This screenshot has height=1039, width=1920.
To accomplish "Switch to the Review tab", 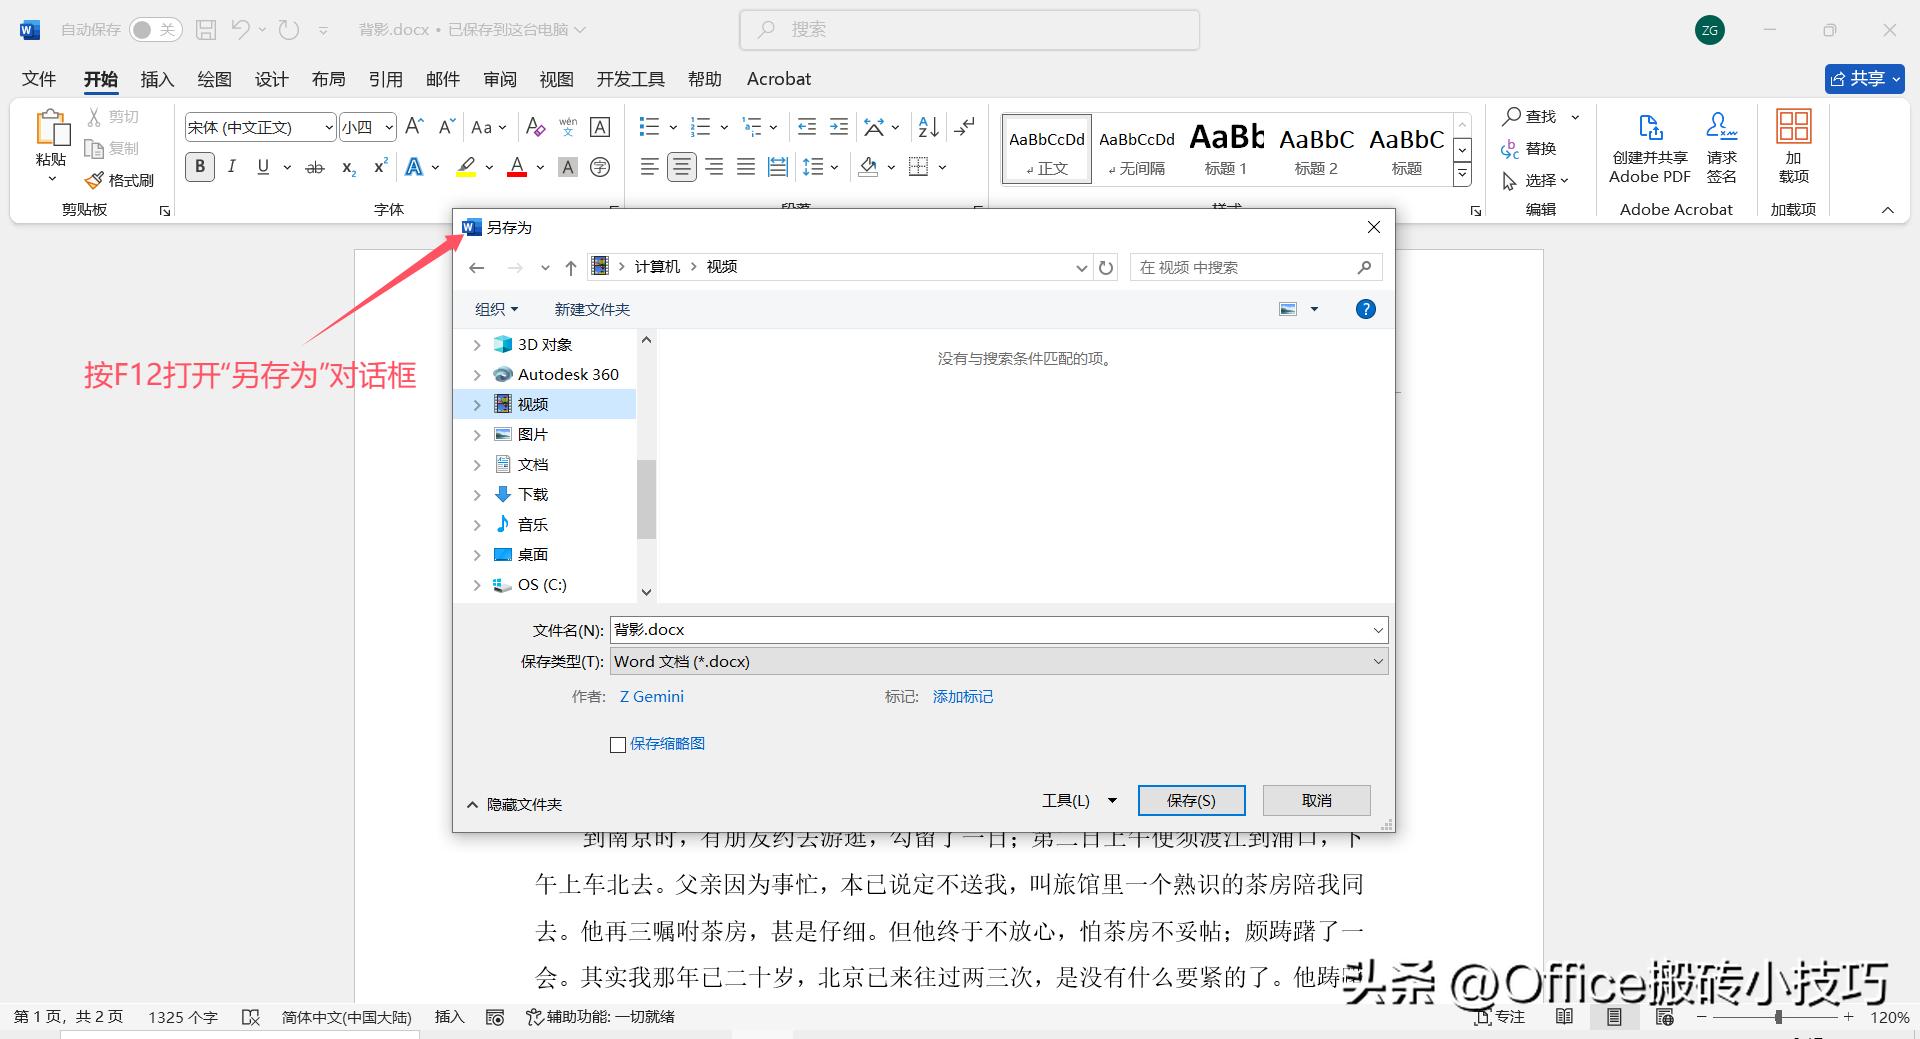I will pyautogui.click(x=500, y=79).
